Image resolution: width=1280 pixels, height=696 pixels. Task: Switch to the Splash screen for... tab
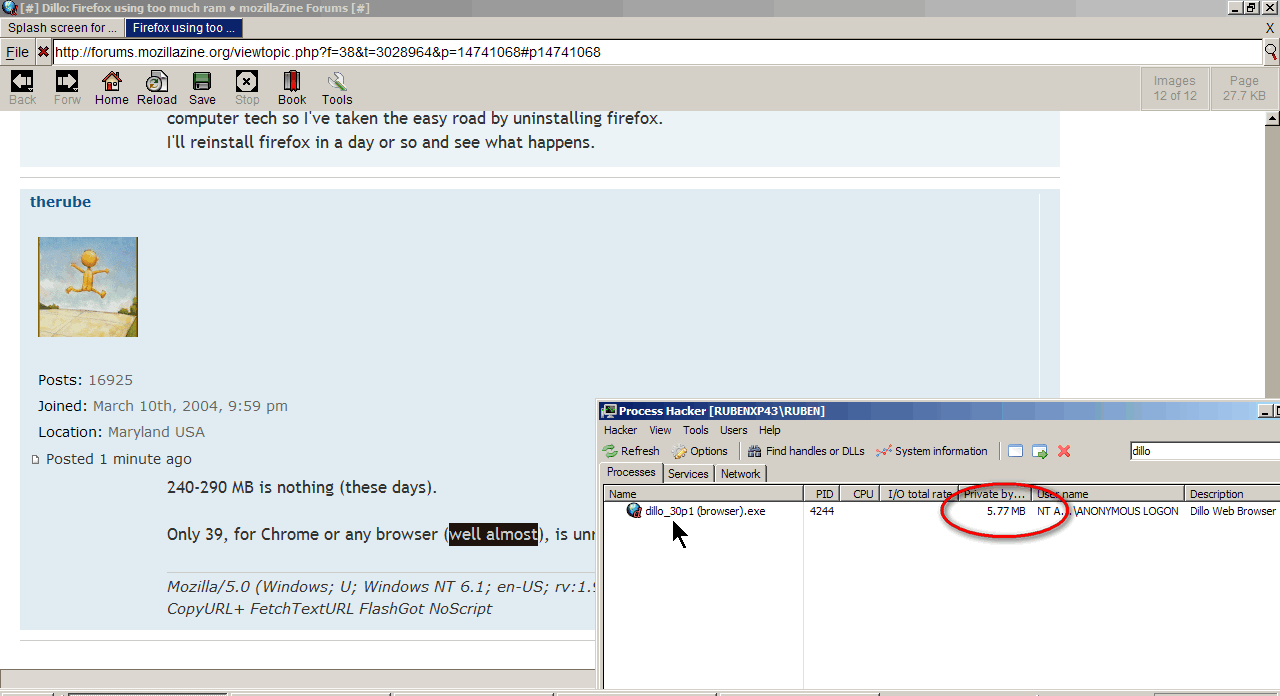tap(63, 28)
